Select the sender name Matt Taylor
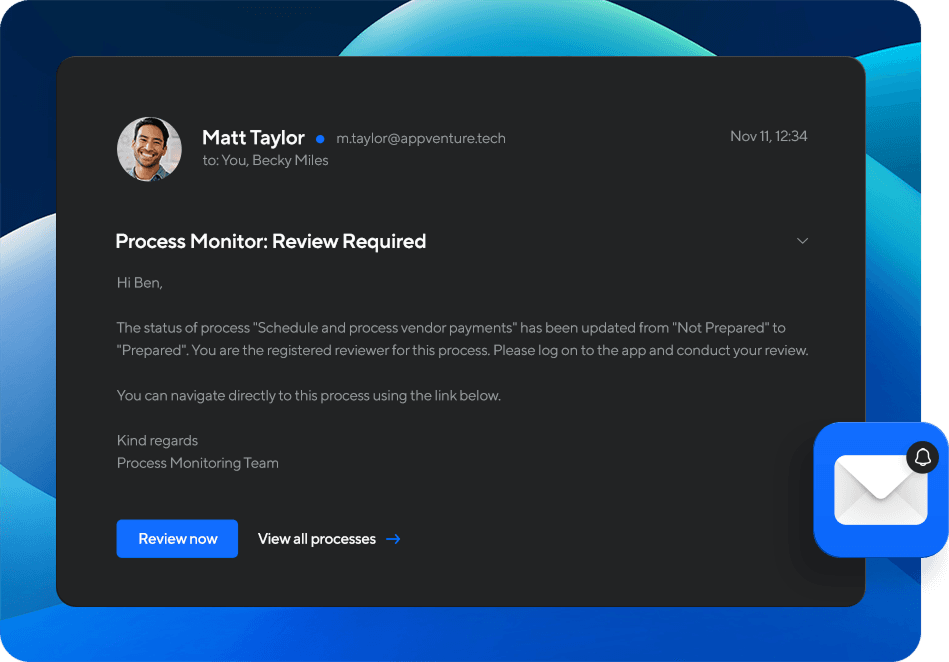Screen dimensions: 949x662 pyautogui.click(x=253, y=137)
